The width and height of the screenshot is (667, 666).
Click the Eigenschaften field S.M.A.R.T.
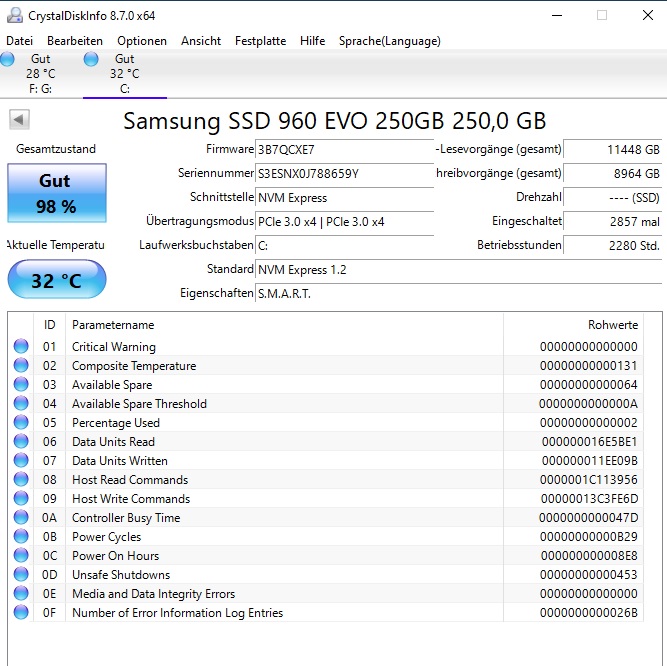click(x=459, y=294)
